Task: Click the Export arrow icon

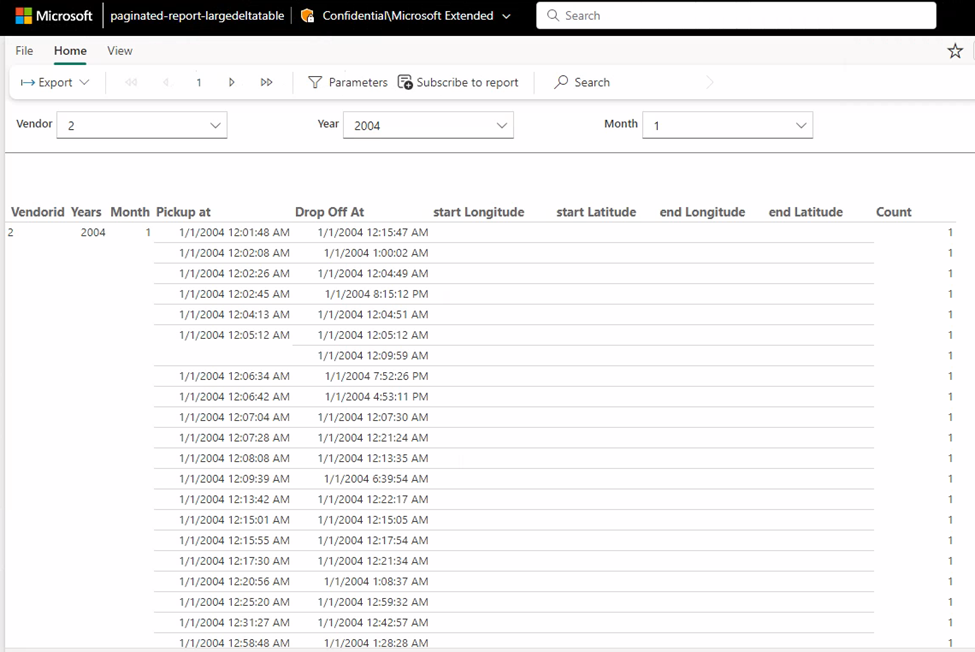Action: coord(27,82)
